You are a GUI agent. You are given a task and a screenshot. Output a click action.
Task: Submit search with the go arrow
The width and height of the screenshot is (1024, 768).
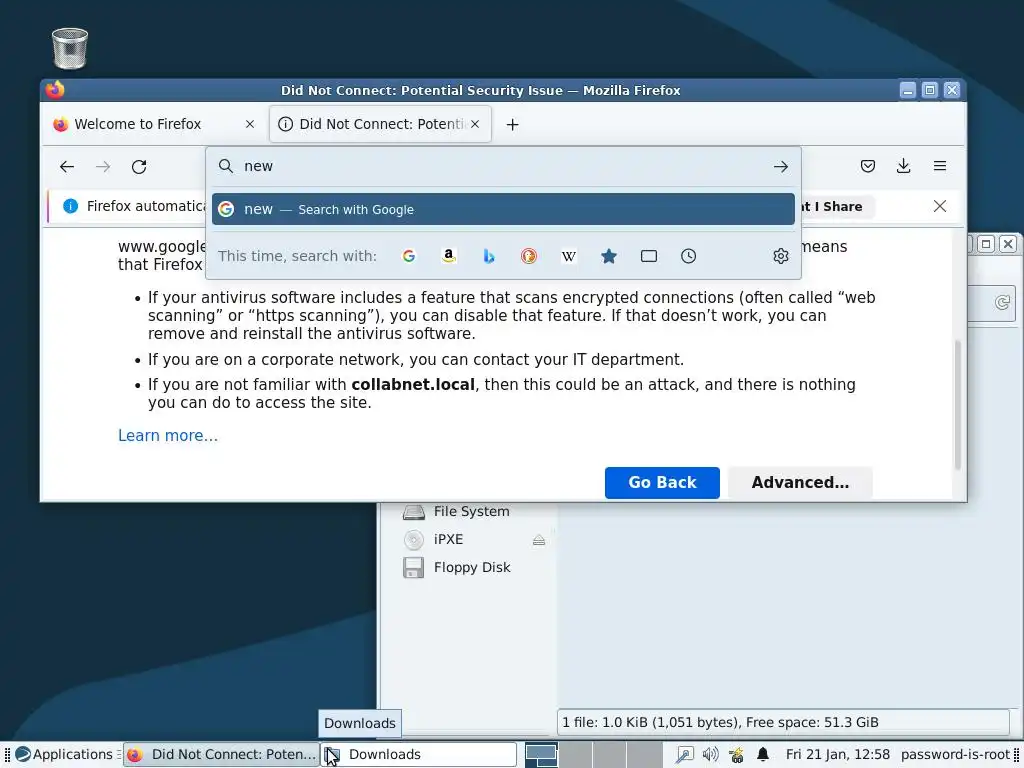780,167
